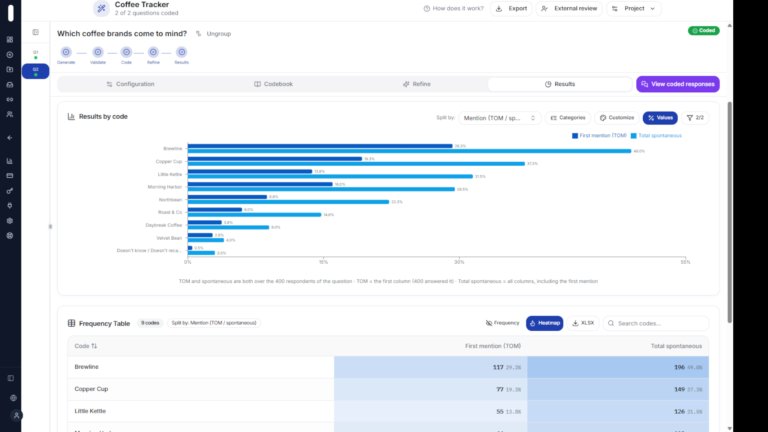Open the user profile avatar icon
The image size is (768, 432).
16,415
